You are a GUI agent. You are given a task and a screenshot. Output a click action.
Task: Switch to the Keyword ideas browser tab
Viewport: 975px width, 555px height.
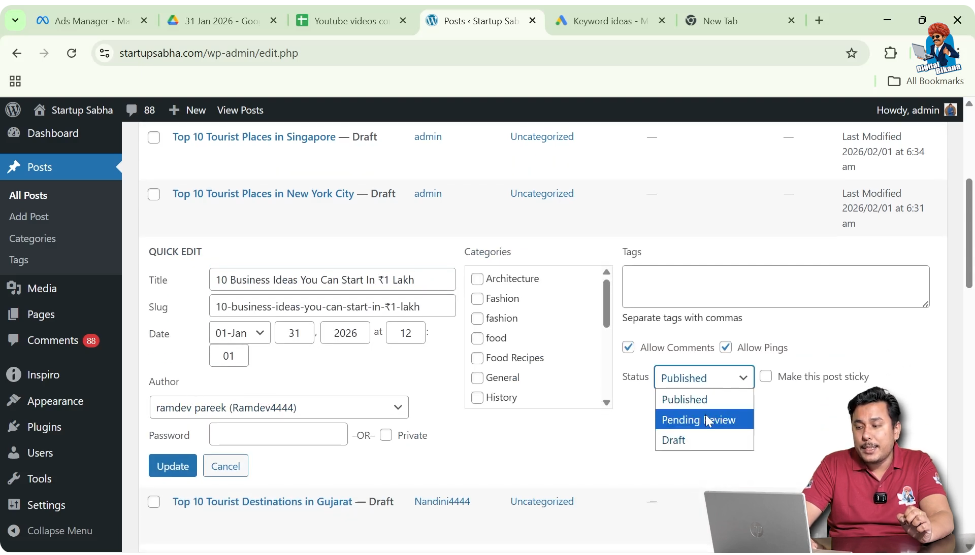(x=609, y=20)
